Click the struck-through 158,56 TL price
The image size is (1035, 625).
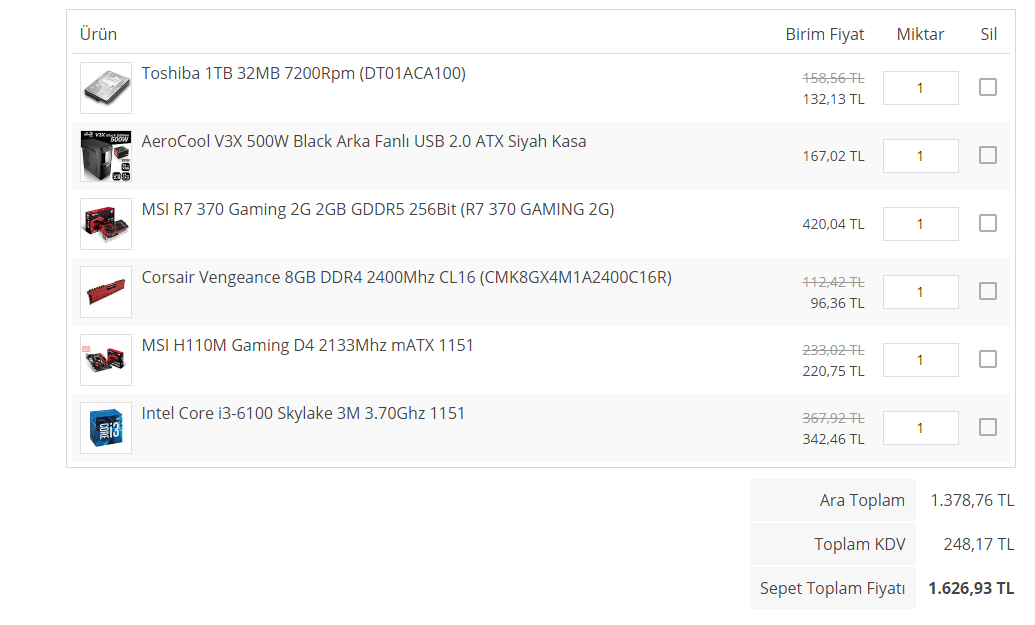(x=833, y=78)
